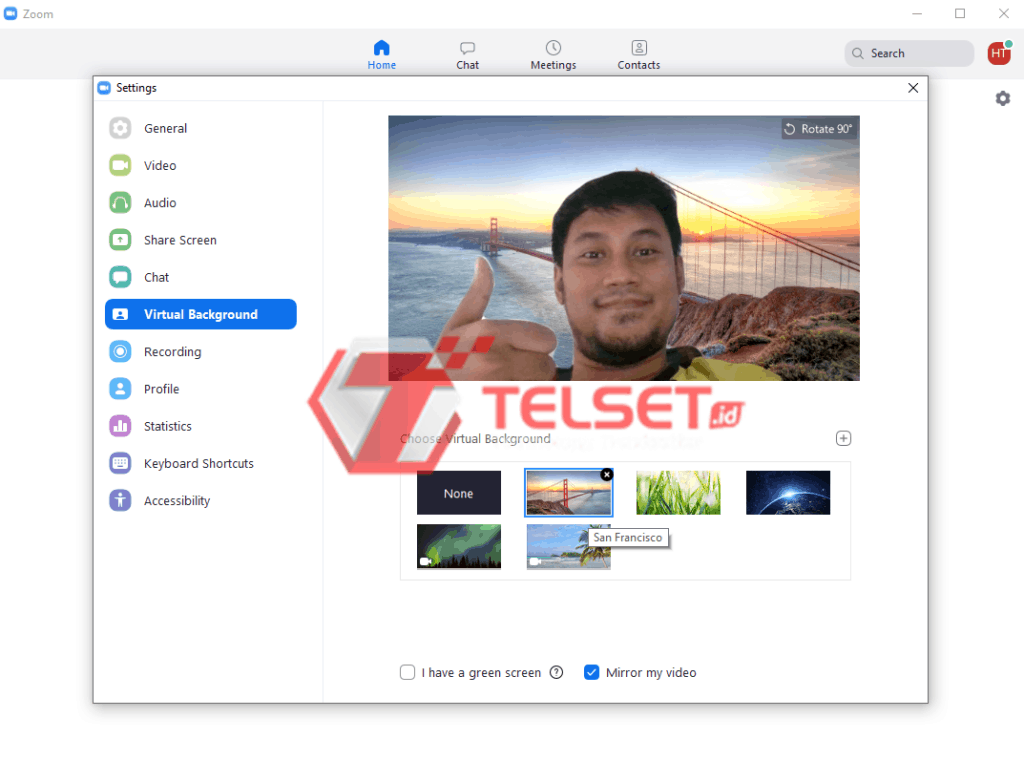Choose the grass virtual background

coord(678,493)
